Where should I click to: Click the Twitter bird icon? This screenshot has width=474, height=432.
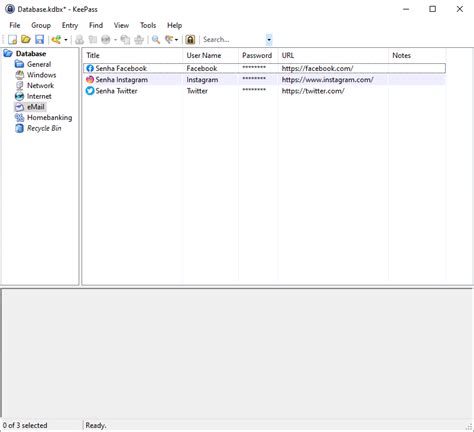click(90, 91)
